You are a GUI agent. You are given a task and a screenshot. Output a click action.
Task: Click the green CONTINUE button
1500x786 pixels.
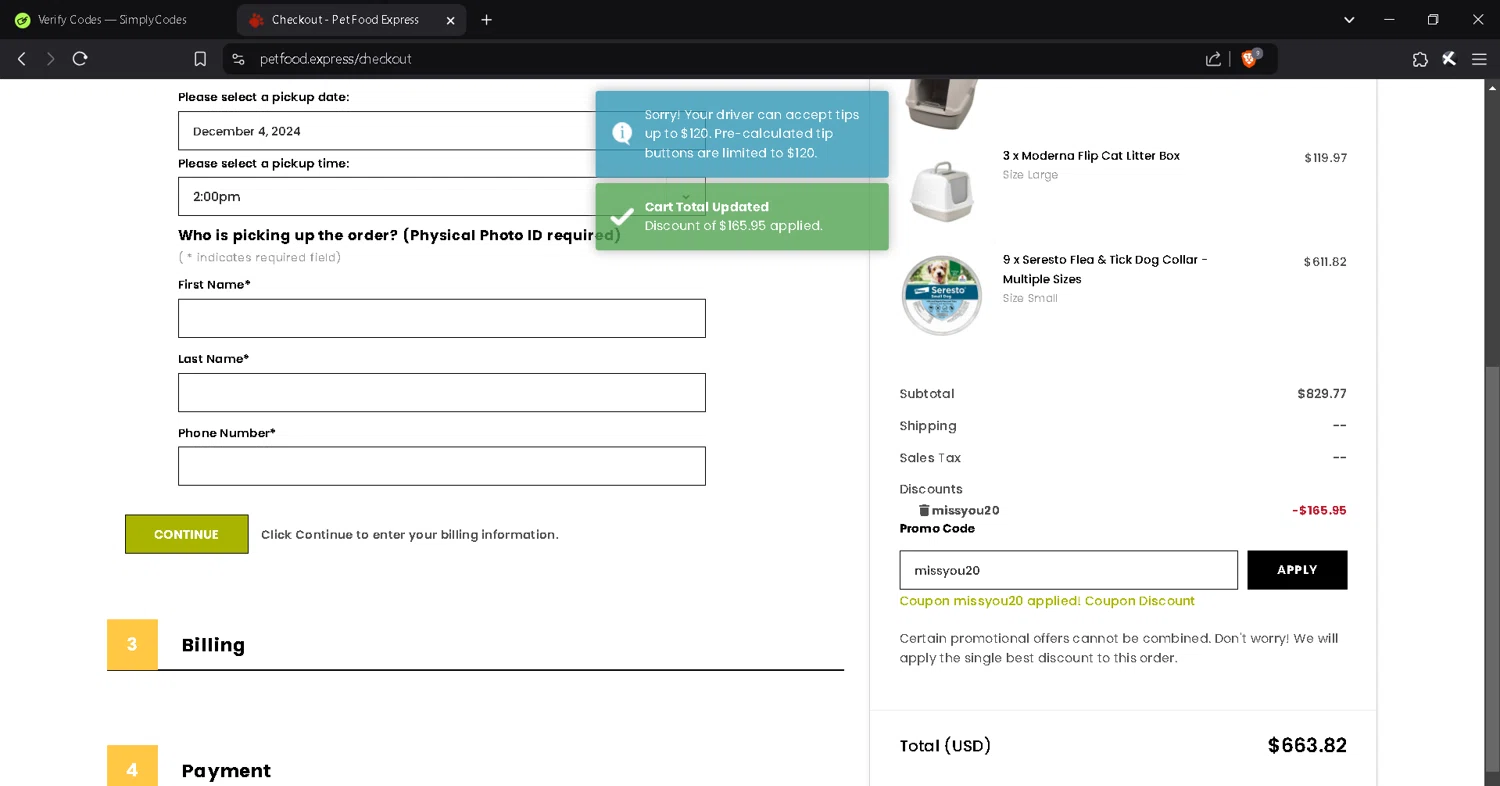[x=186, y=534]
